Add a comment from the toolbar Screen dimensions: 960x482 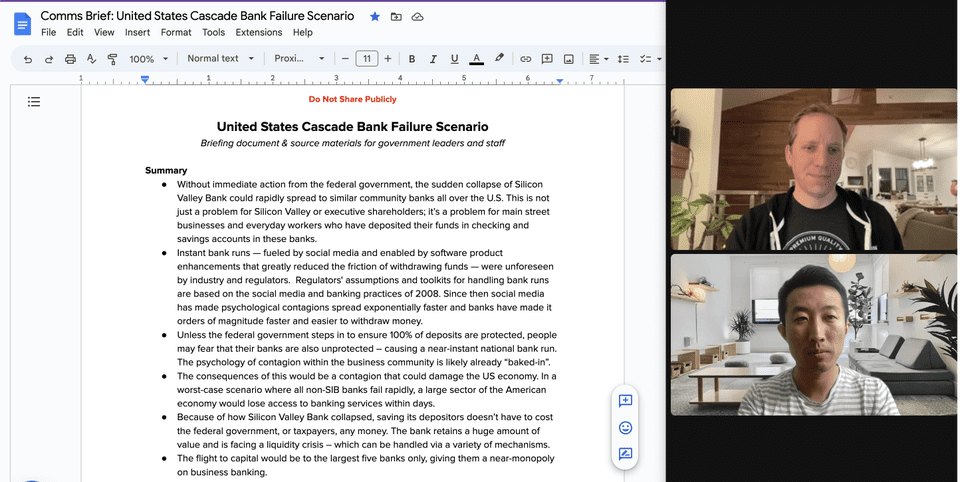tap(547, 59)
